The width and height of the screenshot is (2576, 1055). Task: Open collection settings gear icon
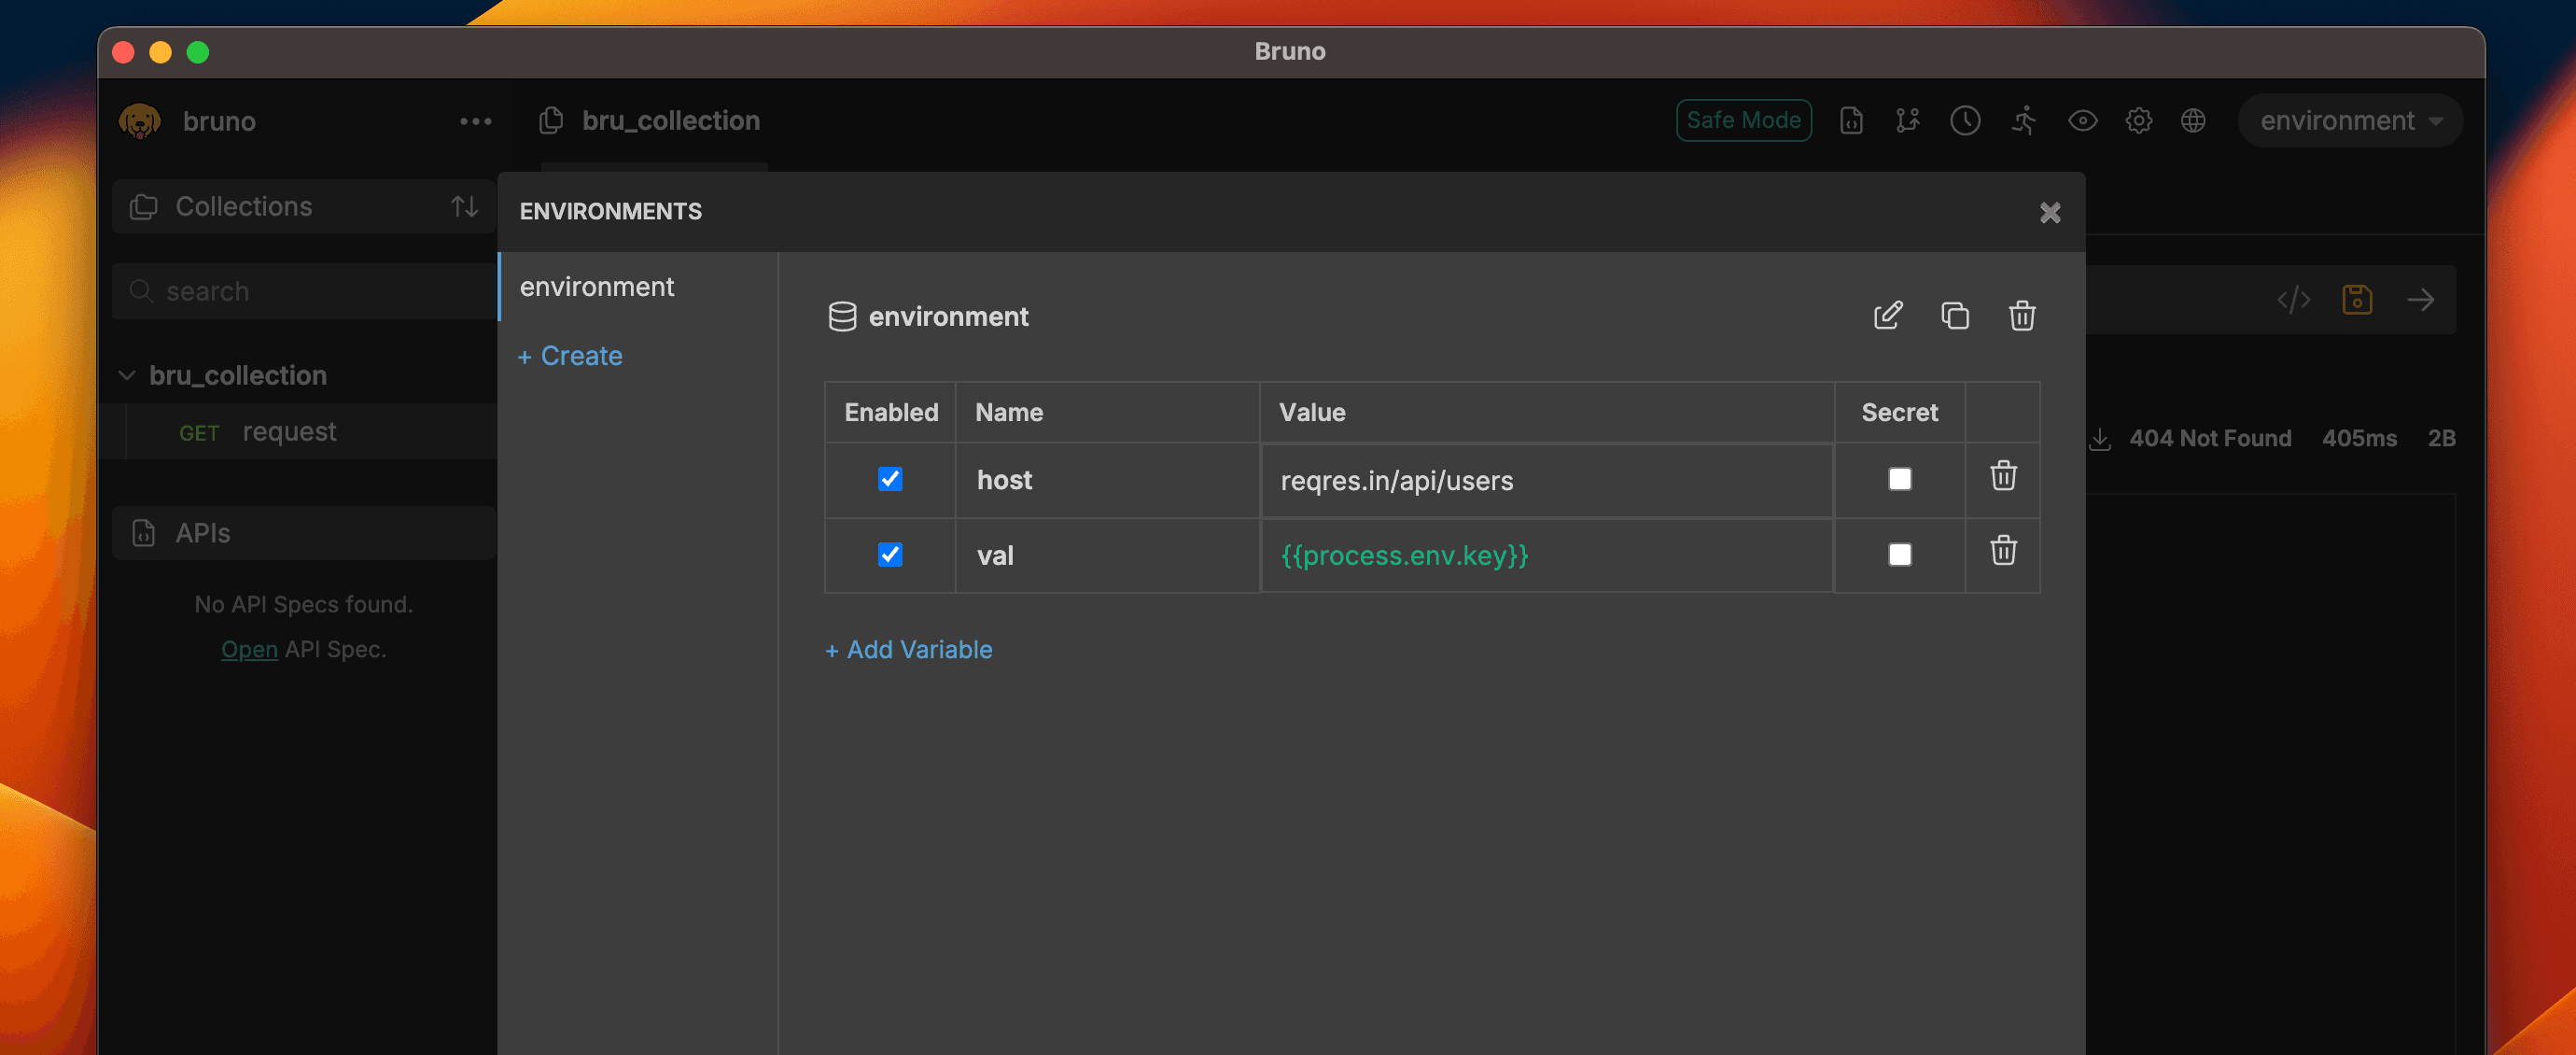coord(2138,121)
